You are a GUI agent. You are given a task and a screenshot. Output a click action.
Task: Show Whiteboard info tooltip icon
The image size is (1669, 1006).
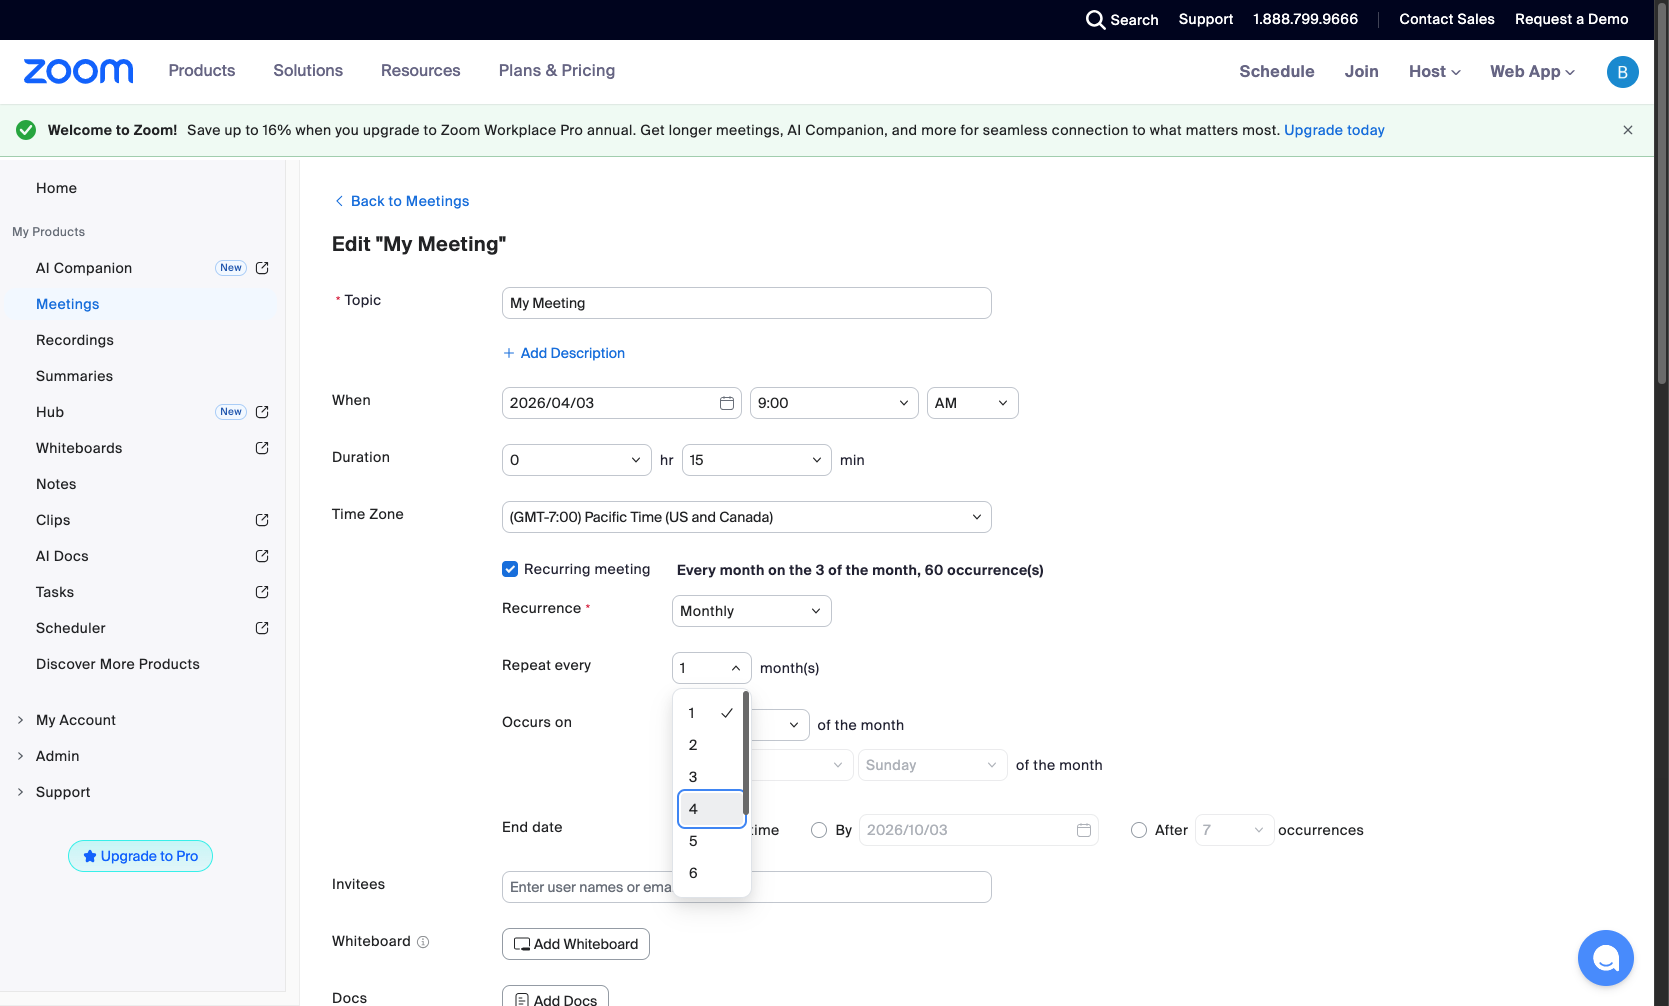click(x=423, y=942)
